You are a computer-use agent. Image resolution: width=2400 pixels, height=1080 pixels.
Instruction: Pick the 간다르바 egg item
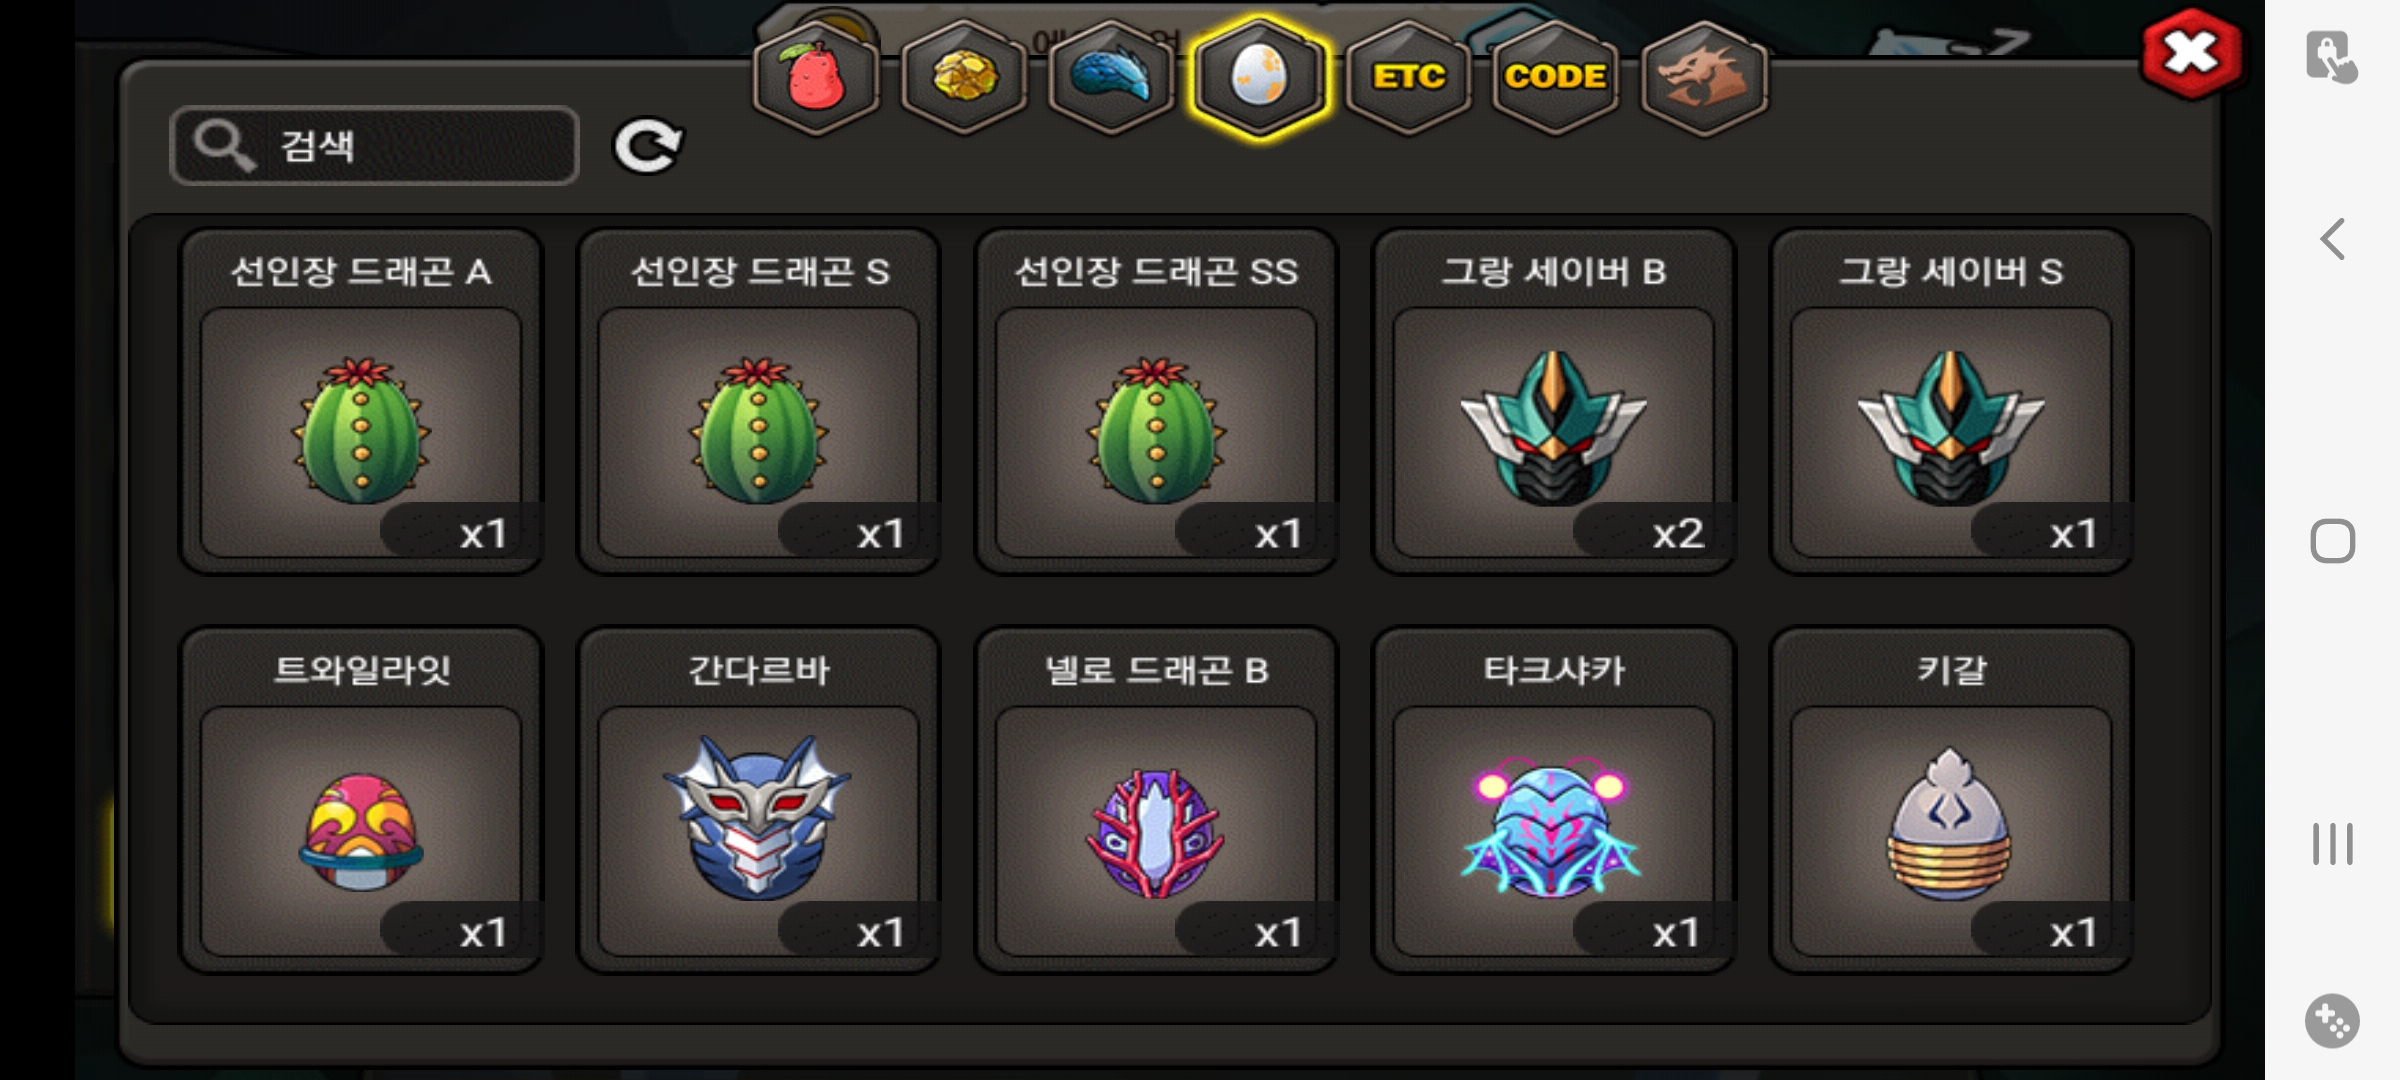759,800
